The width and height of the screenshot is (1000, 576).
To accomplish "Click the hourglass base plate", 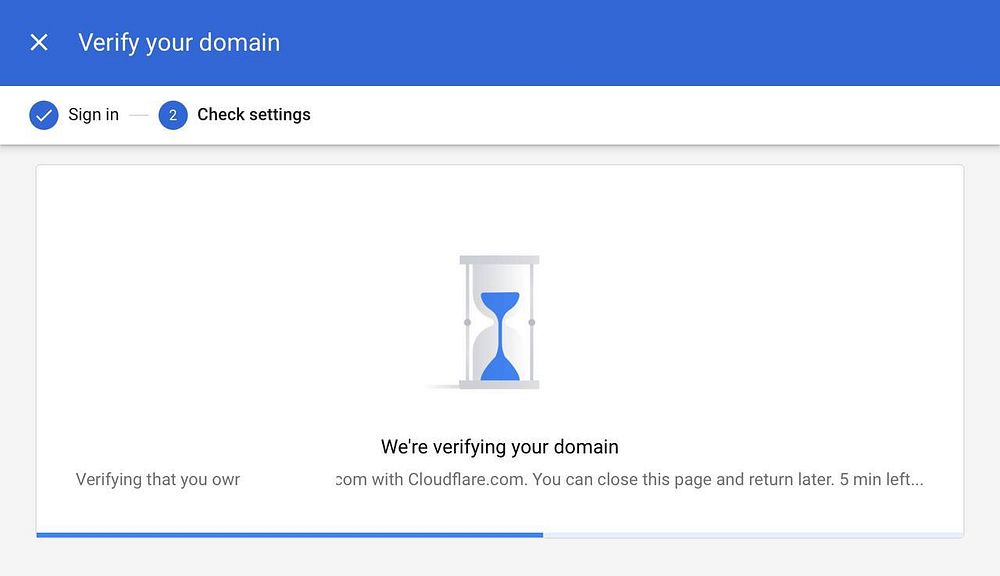I will [499, 384].
